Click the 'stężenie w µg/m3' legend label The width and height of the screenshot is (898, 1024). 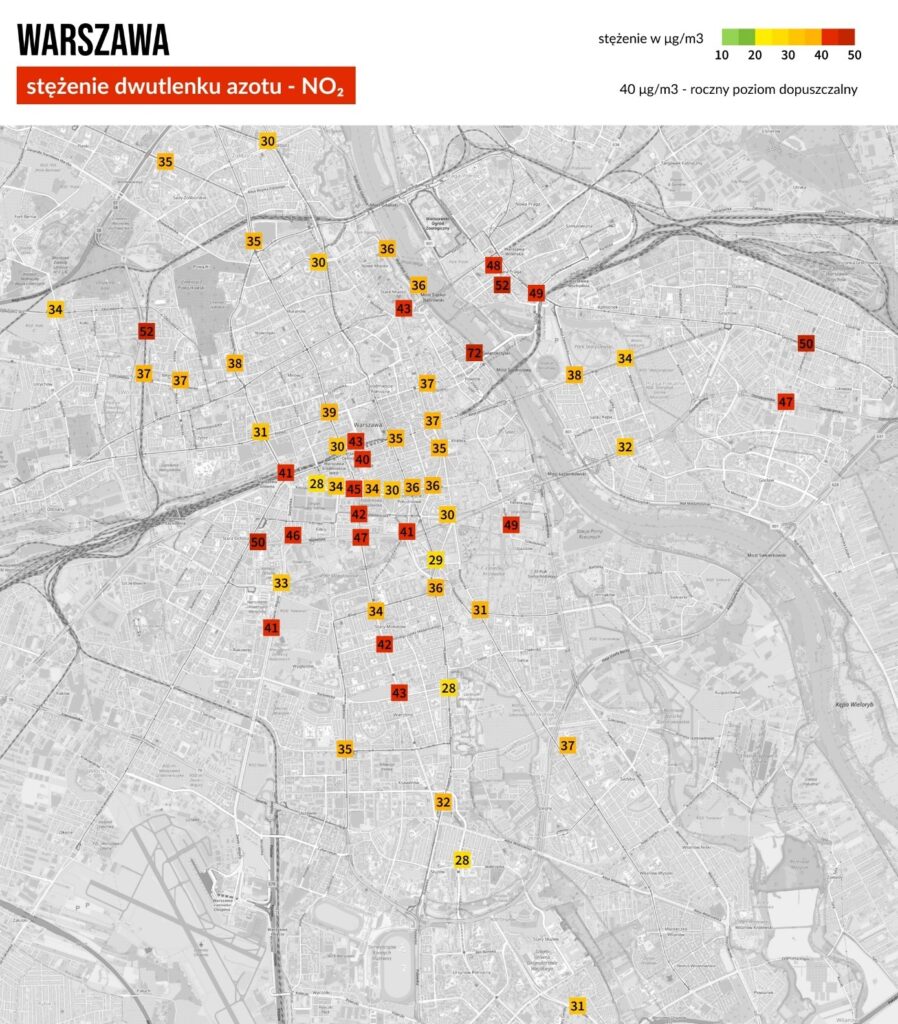[650, 39]
